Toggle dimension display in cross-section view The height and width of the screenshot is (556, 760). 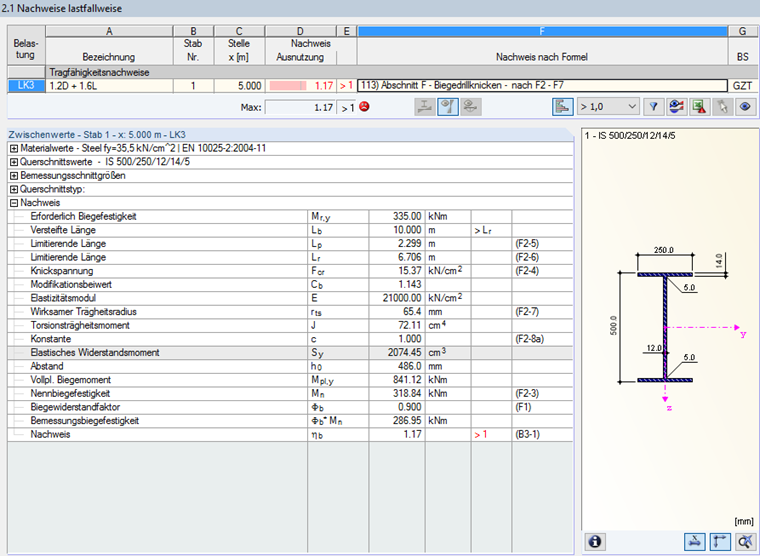694,541
